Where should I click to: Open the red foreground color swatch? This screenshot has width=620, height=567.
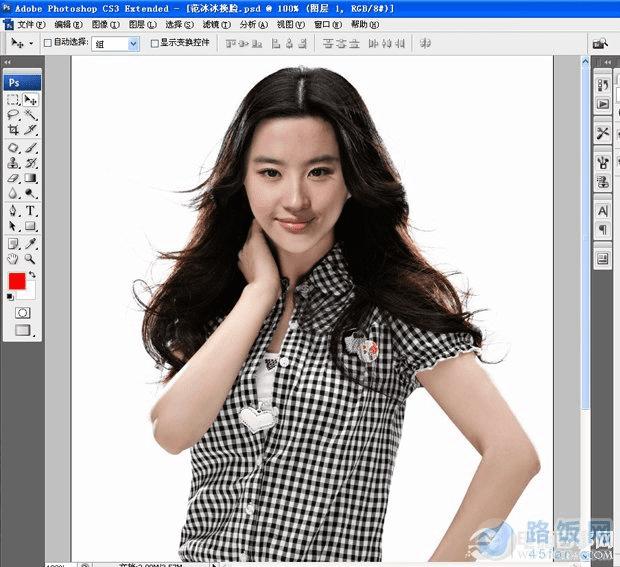coord(17,281)
